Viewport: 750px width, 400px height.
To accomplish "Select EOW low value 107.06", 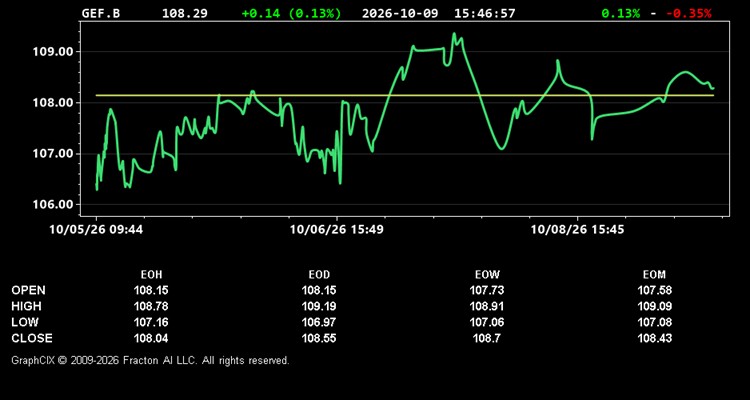I will [x=487, y=322].
